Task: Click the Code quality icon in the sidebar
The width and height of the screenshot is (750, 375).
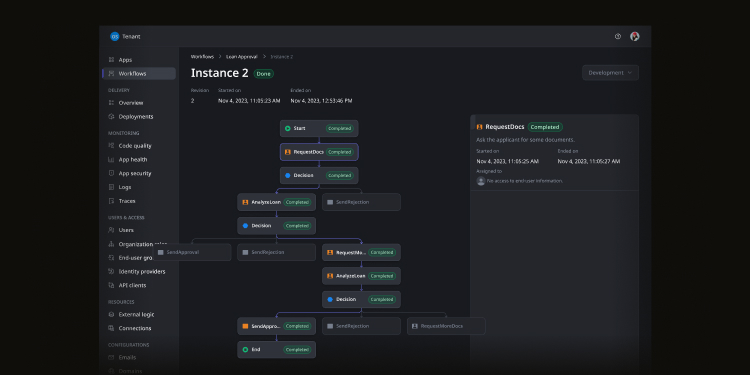Action: (x=111, y=146)
